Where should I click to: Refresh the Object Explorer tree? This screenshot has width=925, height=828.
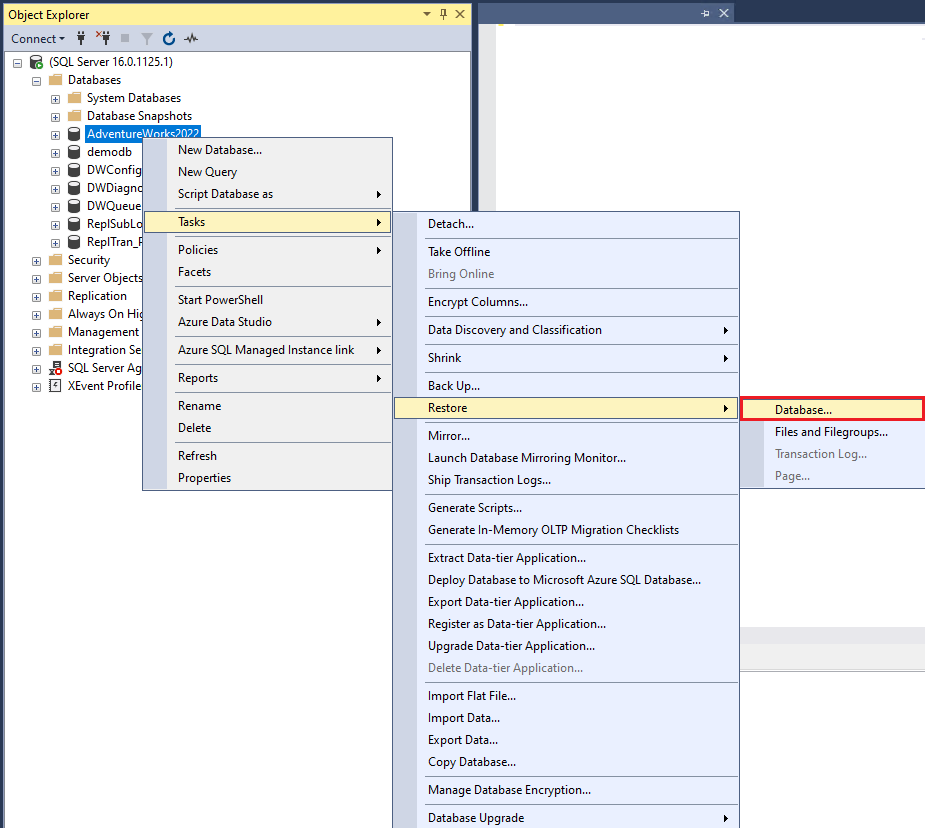point(168,38)
